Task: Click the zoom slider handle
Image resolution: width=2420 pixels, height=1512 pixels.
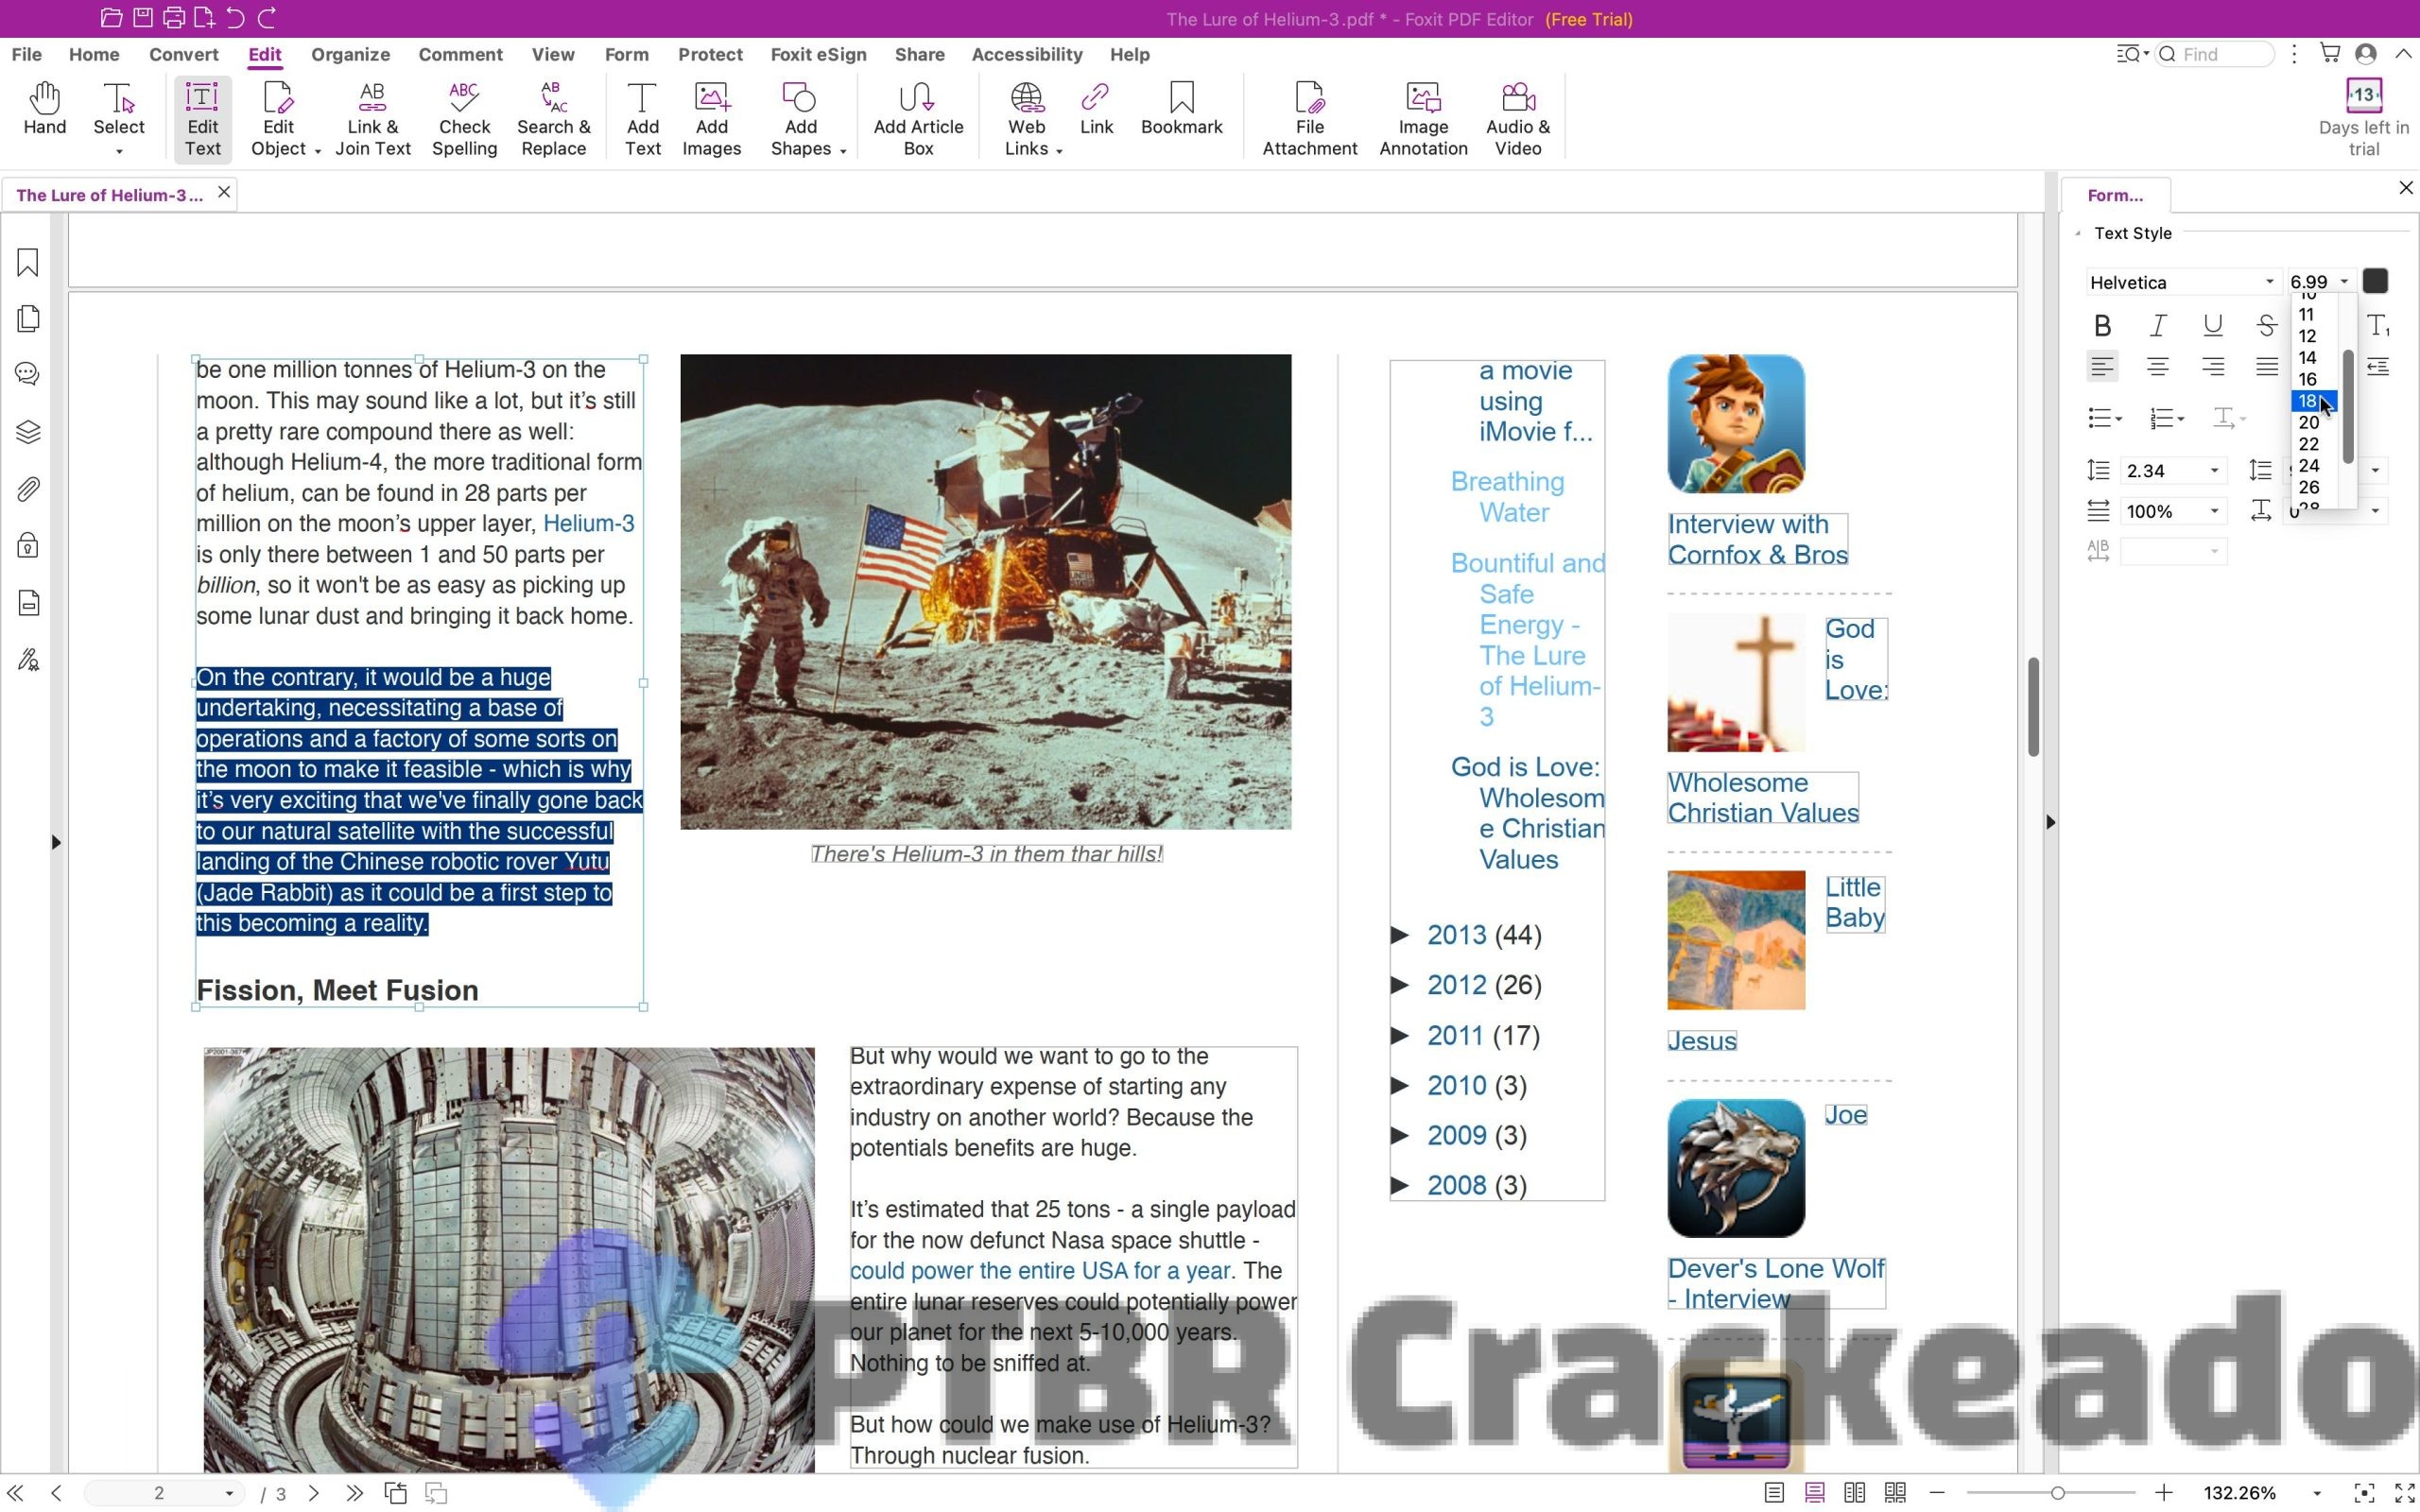Action: (x=2057, y=1493)
